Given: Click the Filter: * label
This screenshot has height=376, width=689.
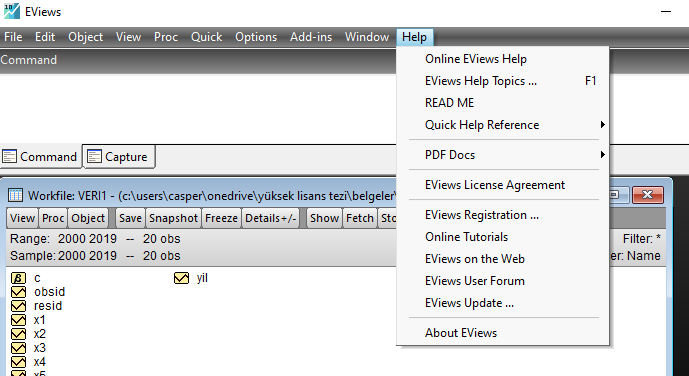Looking at the screenshot, I should [x=642, y=239].
